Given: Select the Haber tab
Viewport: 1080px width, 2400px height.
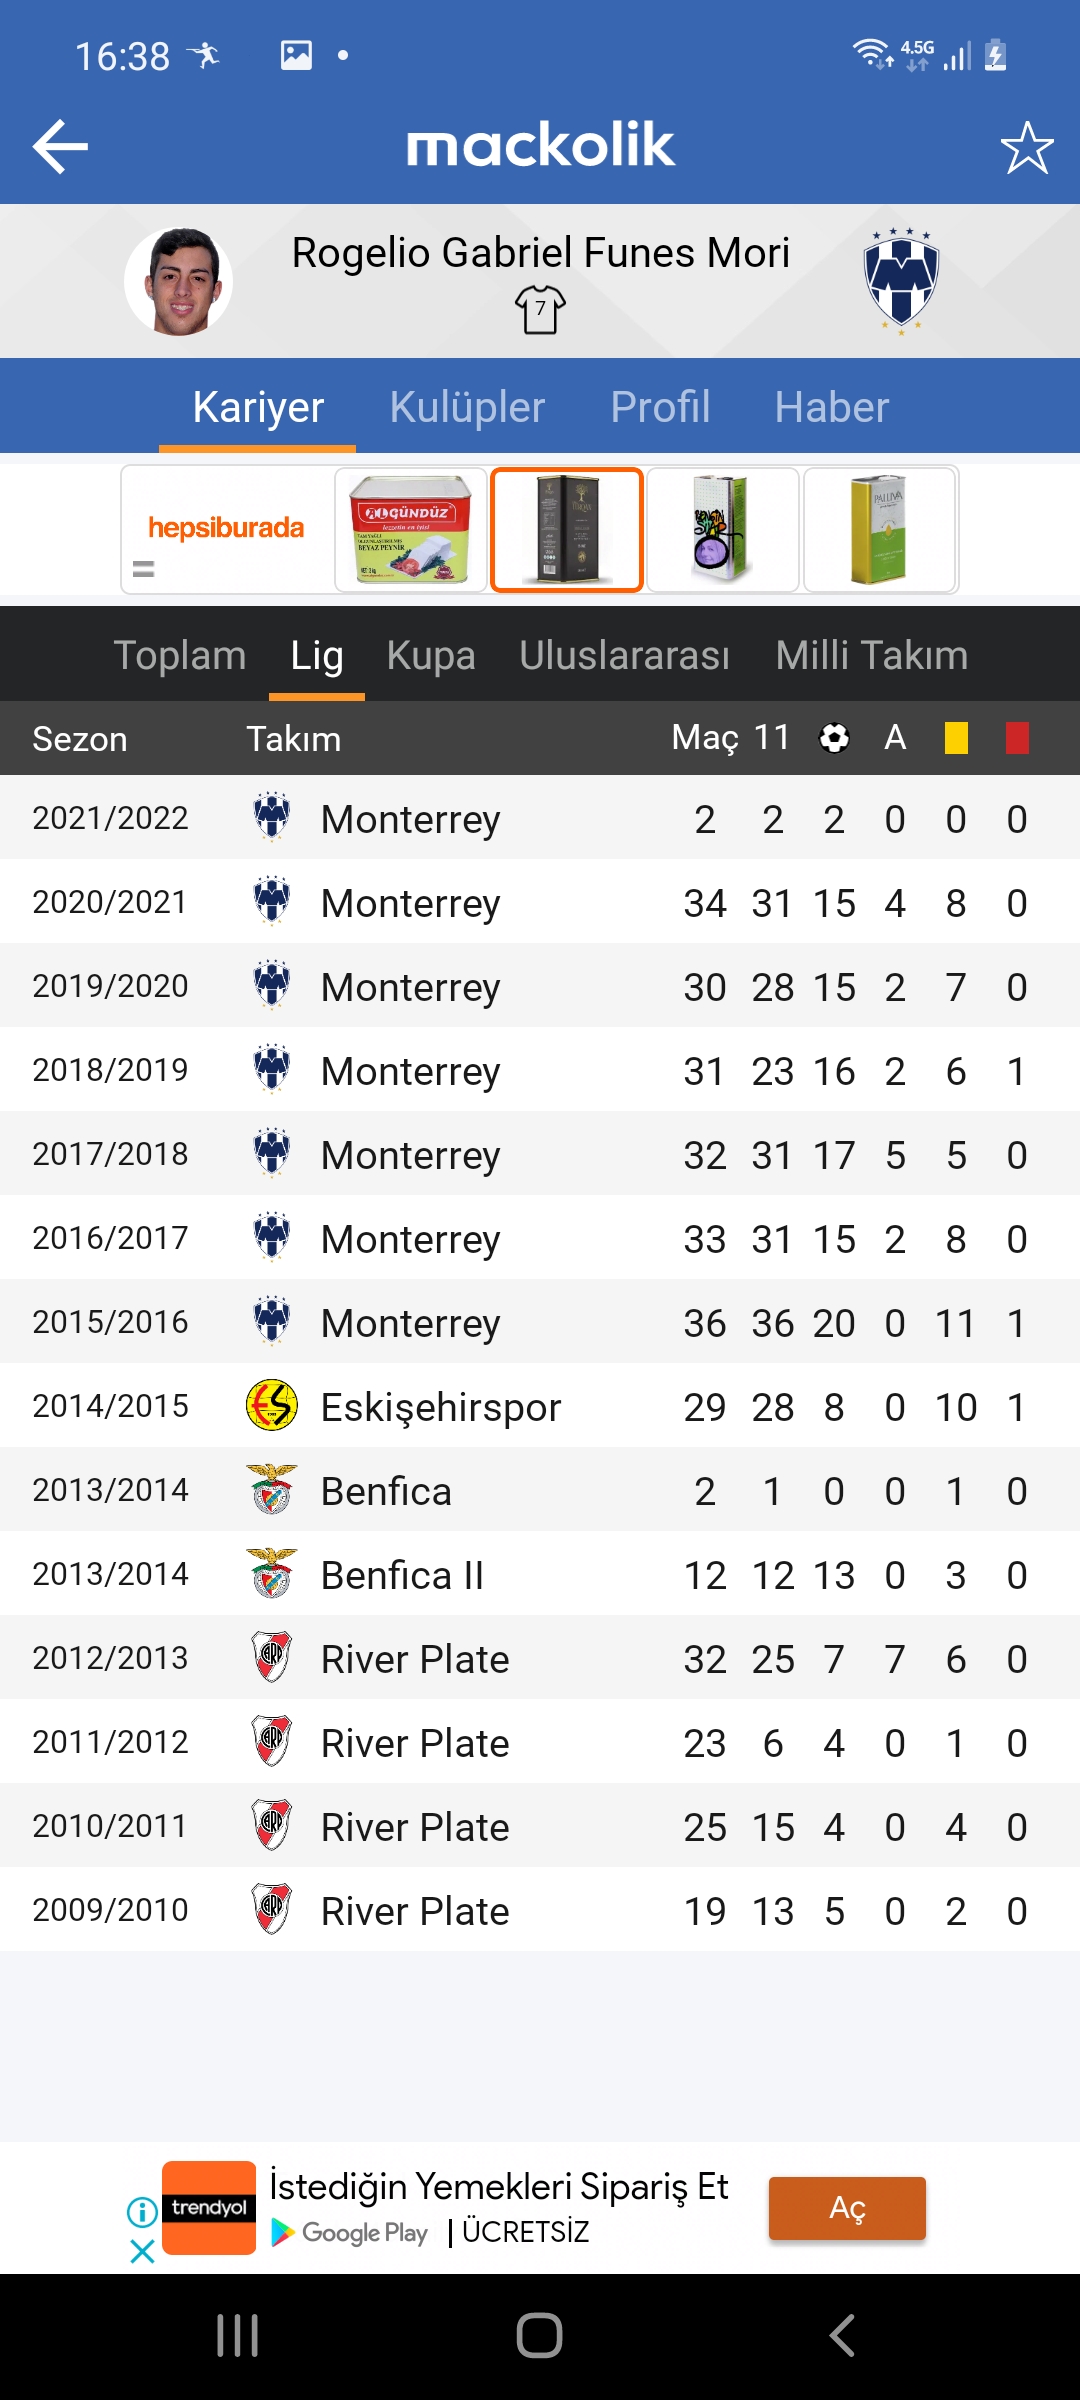Looking at the screenshot, I should tap(832, 407).
